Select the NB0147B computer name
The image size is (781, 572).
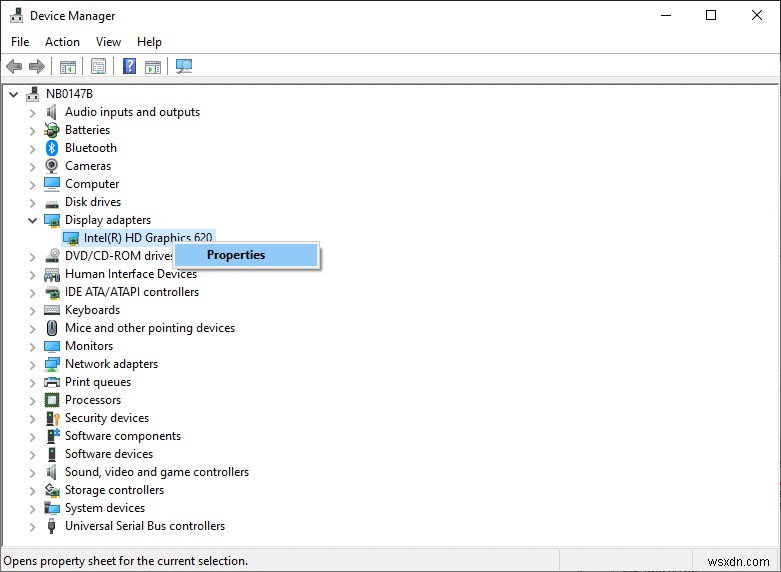click(x=69, y=94)
